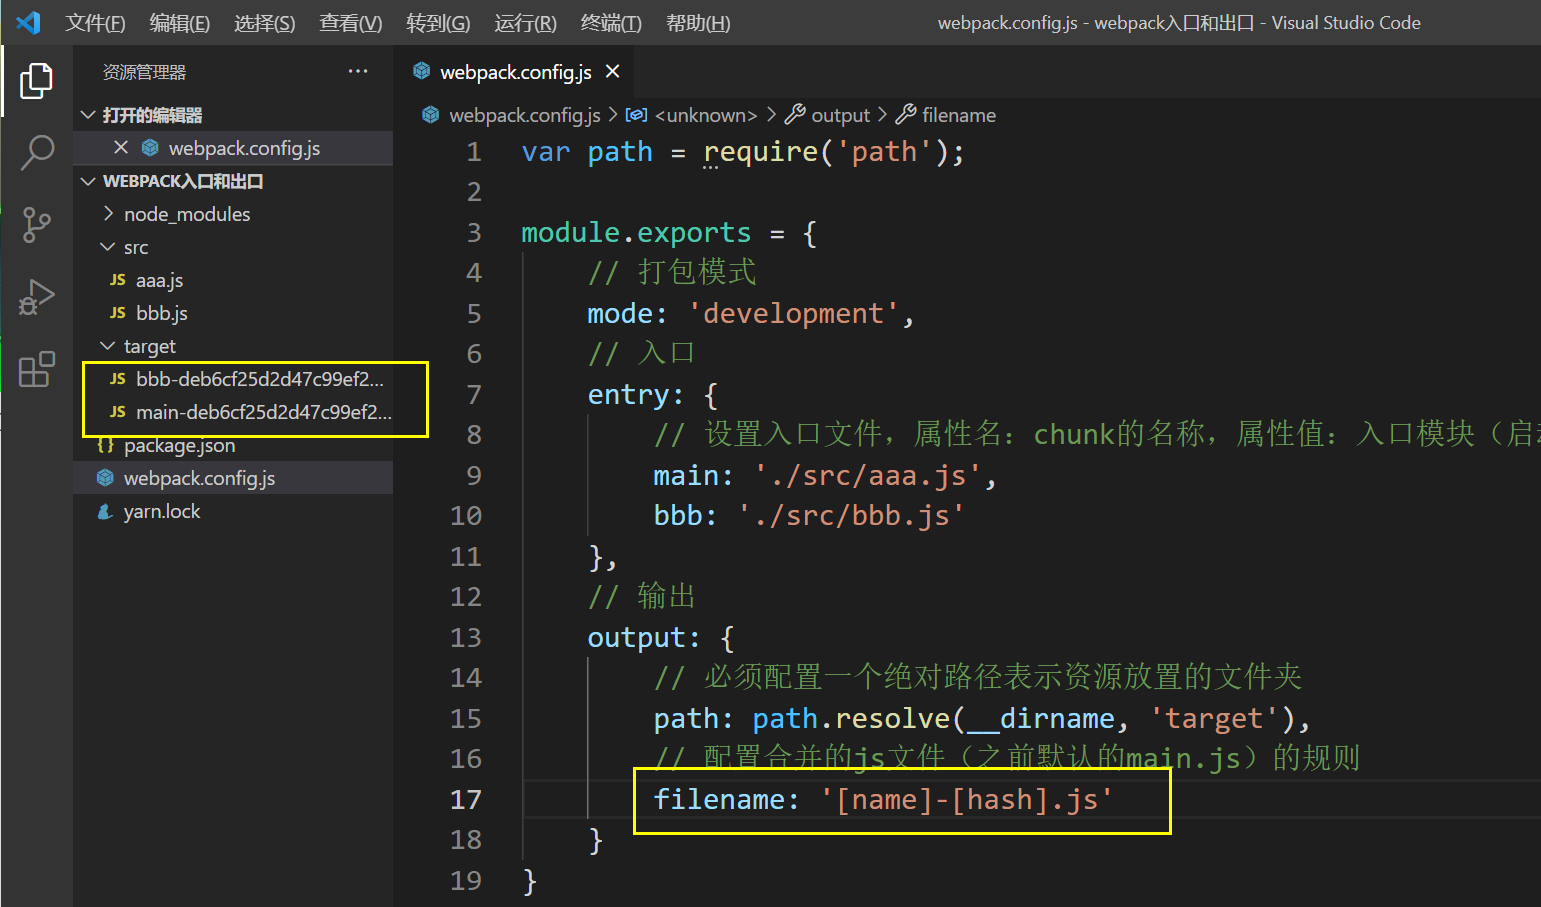Click the <unknown> breadcrumb item
Screen dimensions: 1541x907
[706, 115]
